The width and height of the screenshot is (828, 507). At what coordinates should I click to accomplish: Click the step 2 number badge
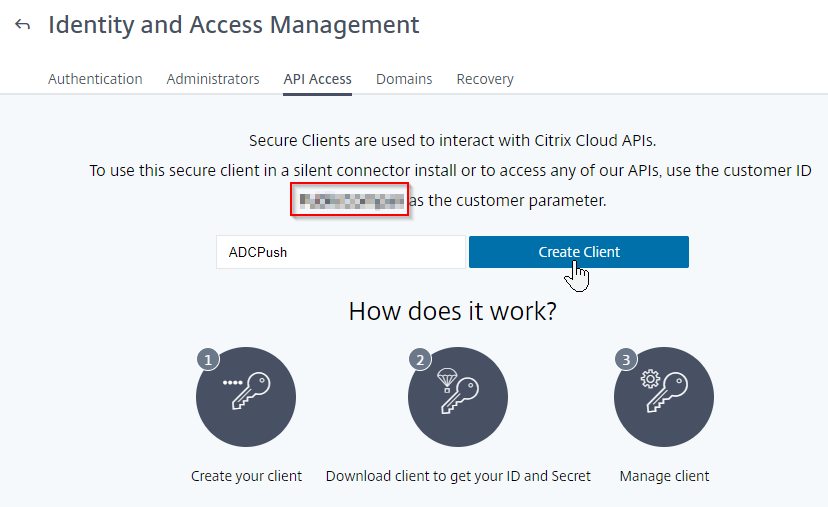(420, 360)
